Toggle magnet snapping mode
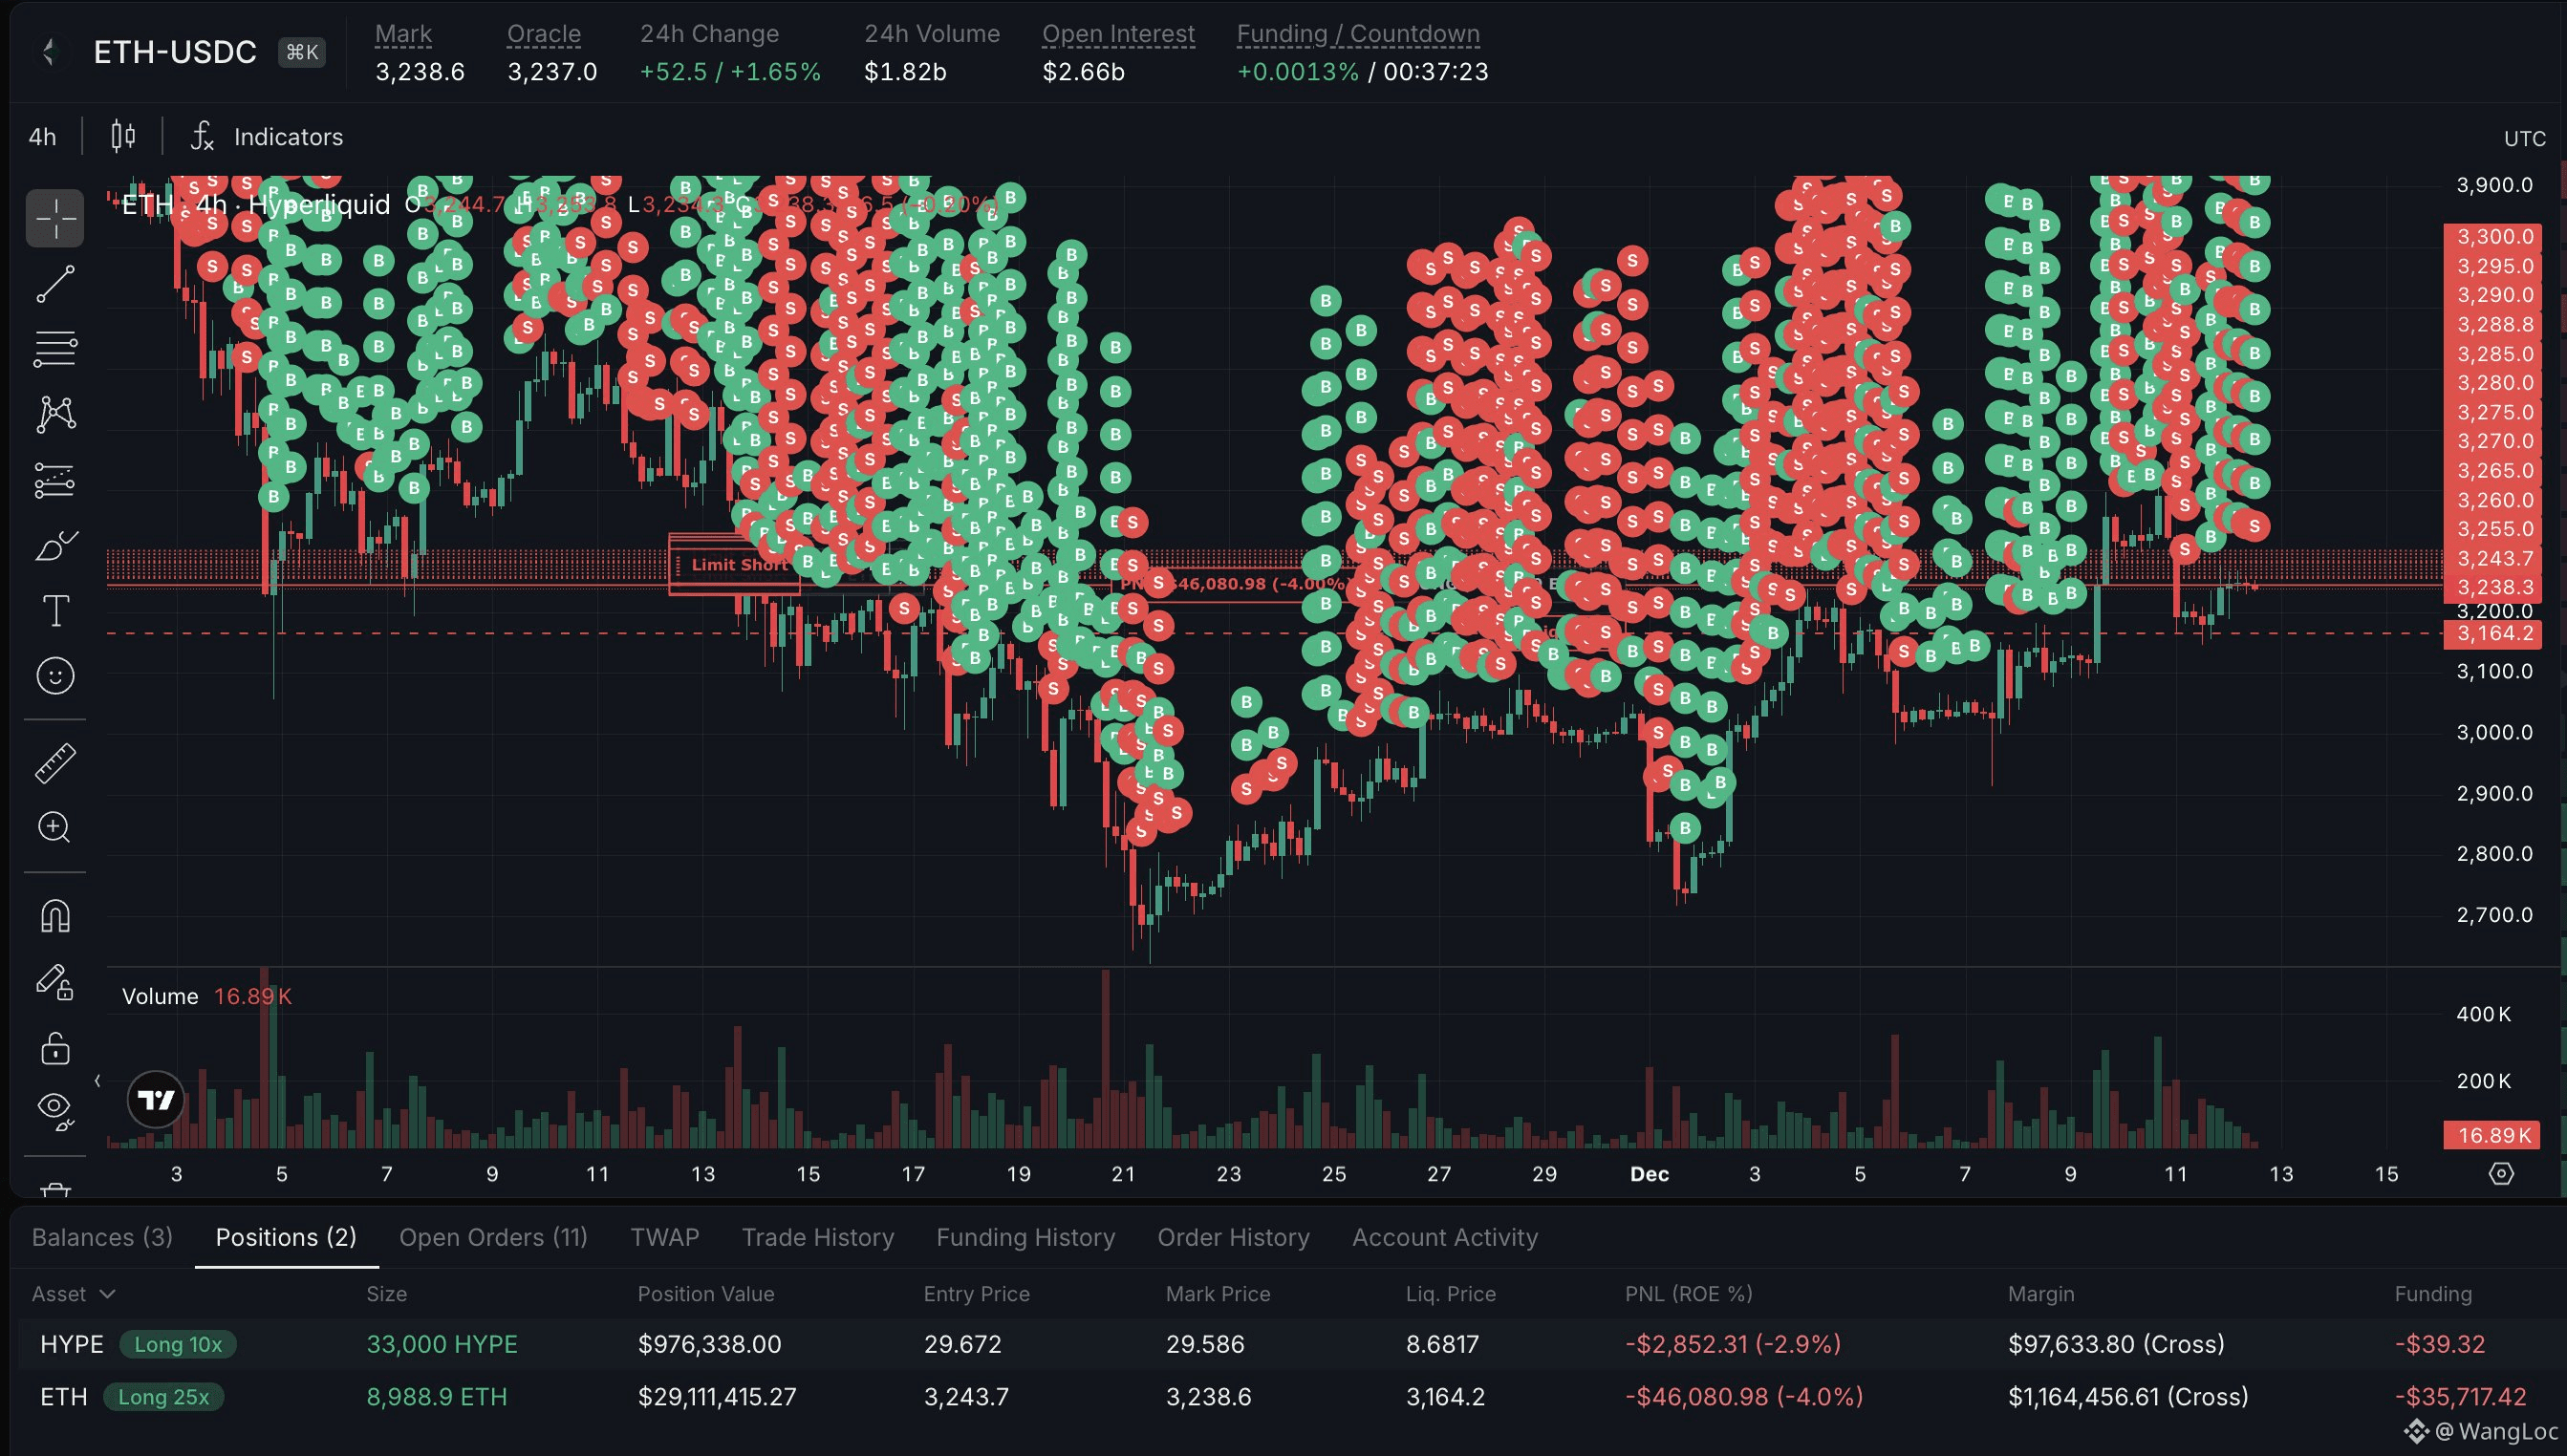This screenshot has width=2567, height=1456. pyautogui.click(x=55, y=916)
